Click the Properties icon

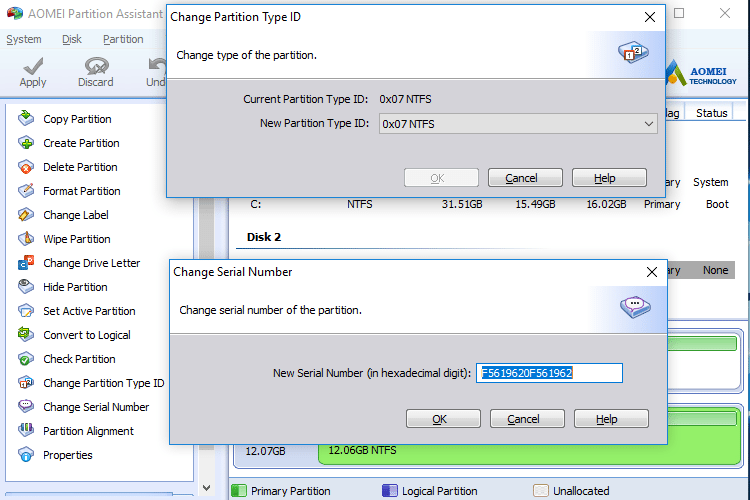point(26,454)
